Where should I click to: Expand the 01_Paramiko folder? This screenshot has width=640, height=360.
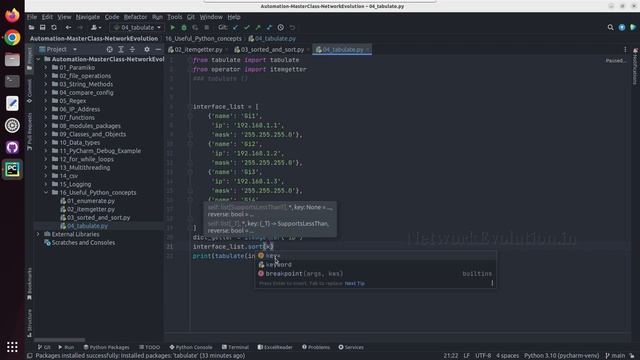(x=46, y=67)
